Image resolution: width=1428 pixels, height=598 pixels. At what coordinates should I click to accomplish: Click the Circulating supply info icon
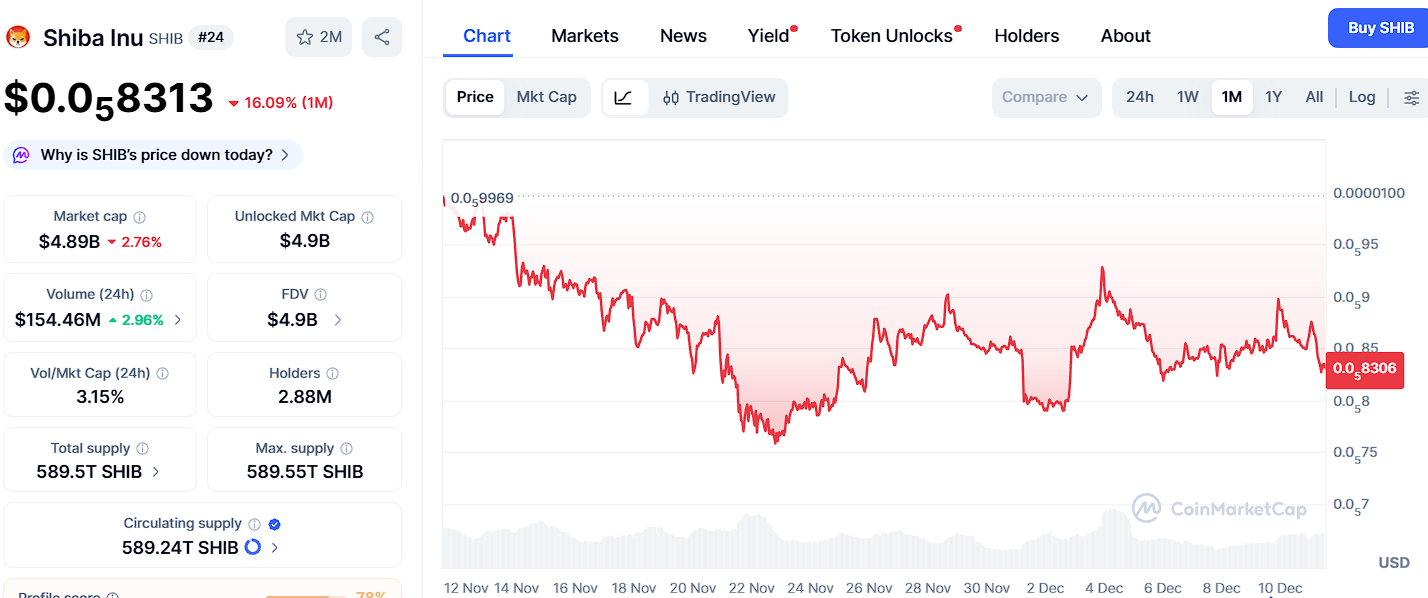tap(254, 524)
